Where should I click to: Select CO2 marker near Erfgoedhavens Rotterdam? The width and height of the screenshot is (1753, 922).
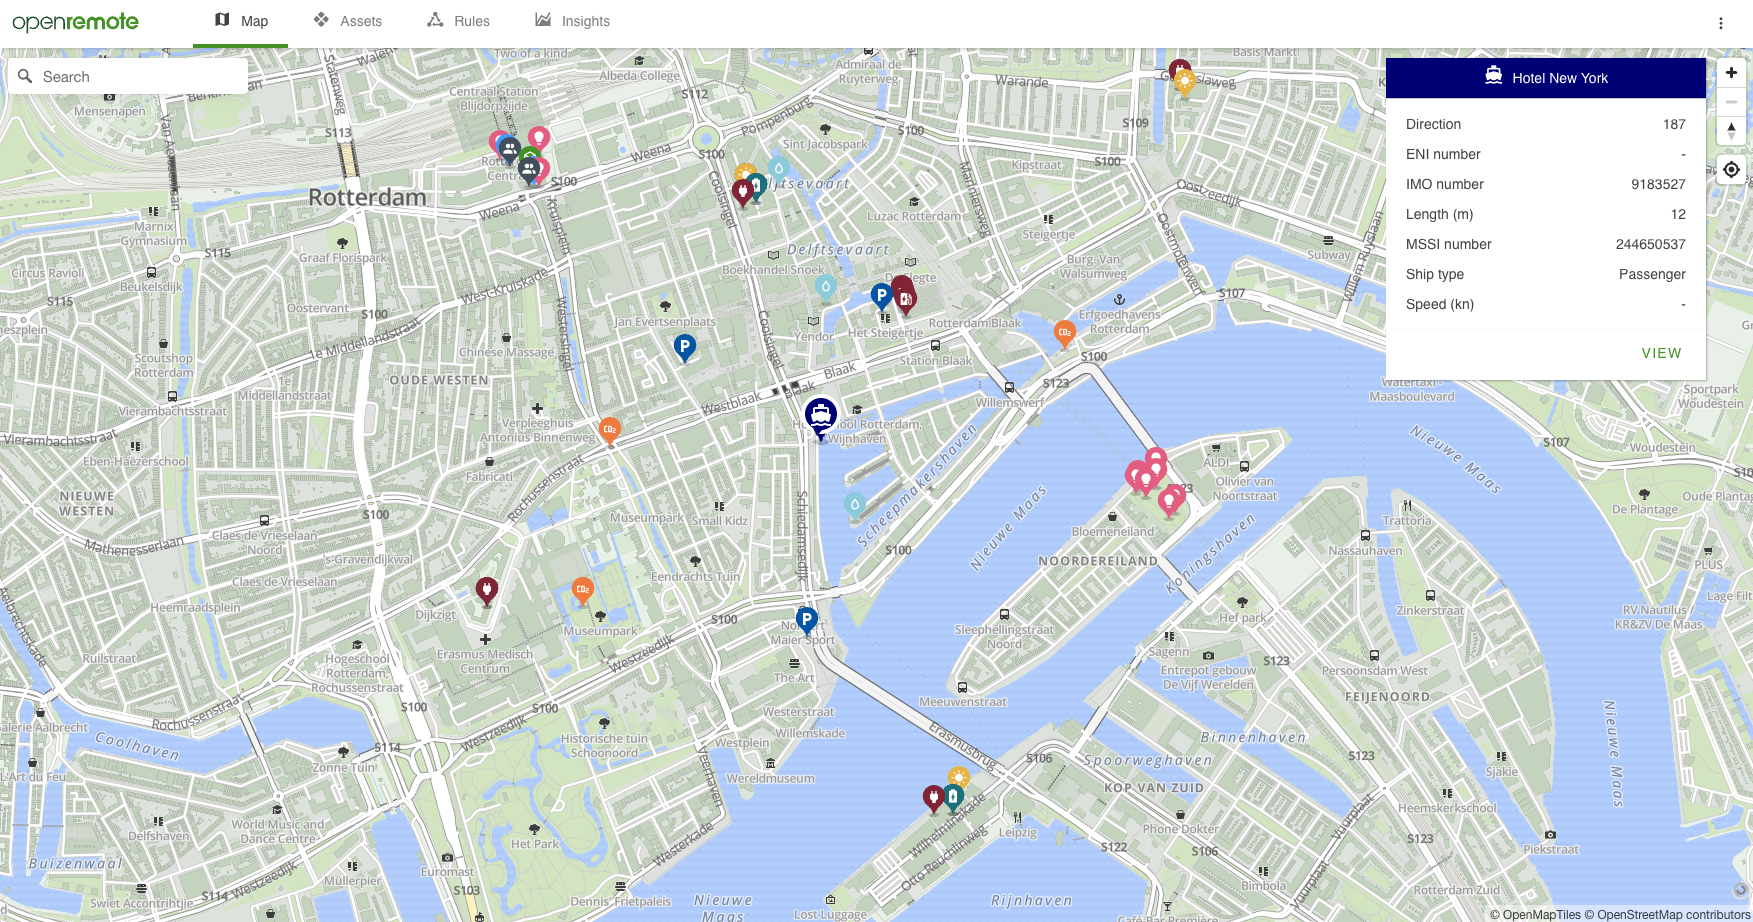[1065, 333]
